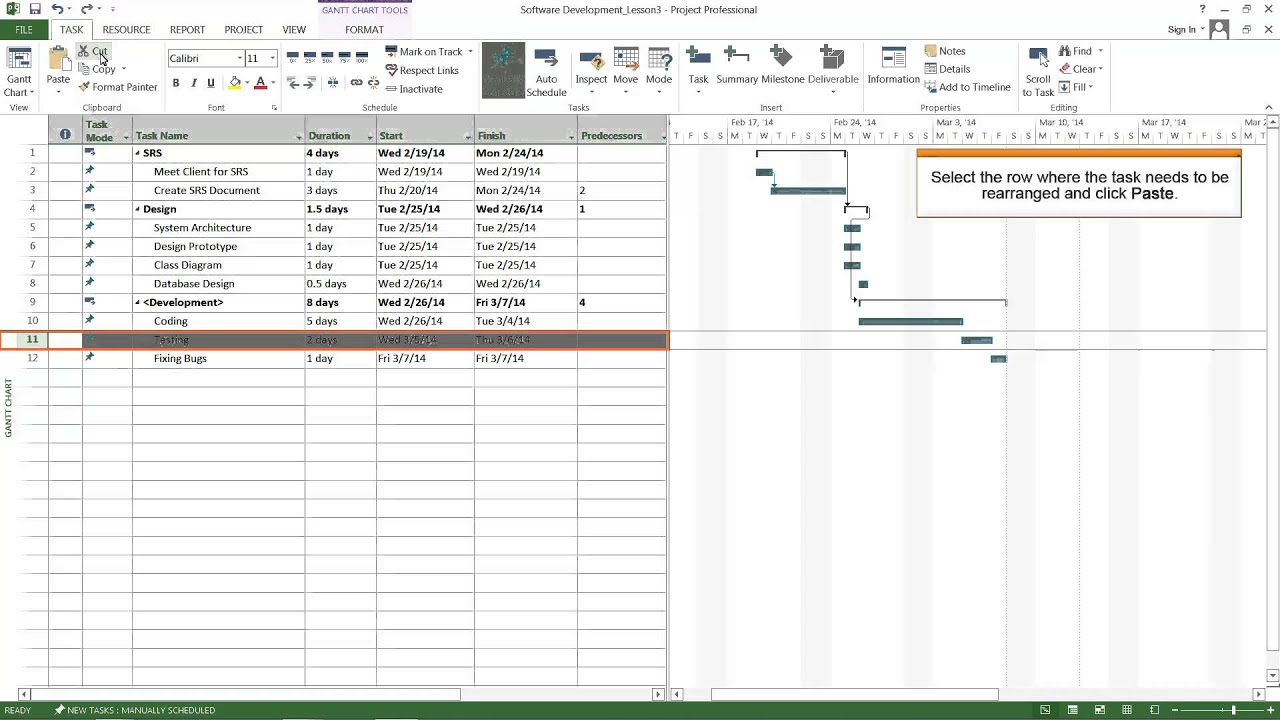This screenshot has height=720, width=1280.
Task: Expand the Find dropdown arrow
Action: (1100, 51)
